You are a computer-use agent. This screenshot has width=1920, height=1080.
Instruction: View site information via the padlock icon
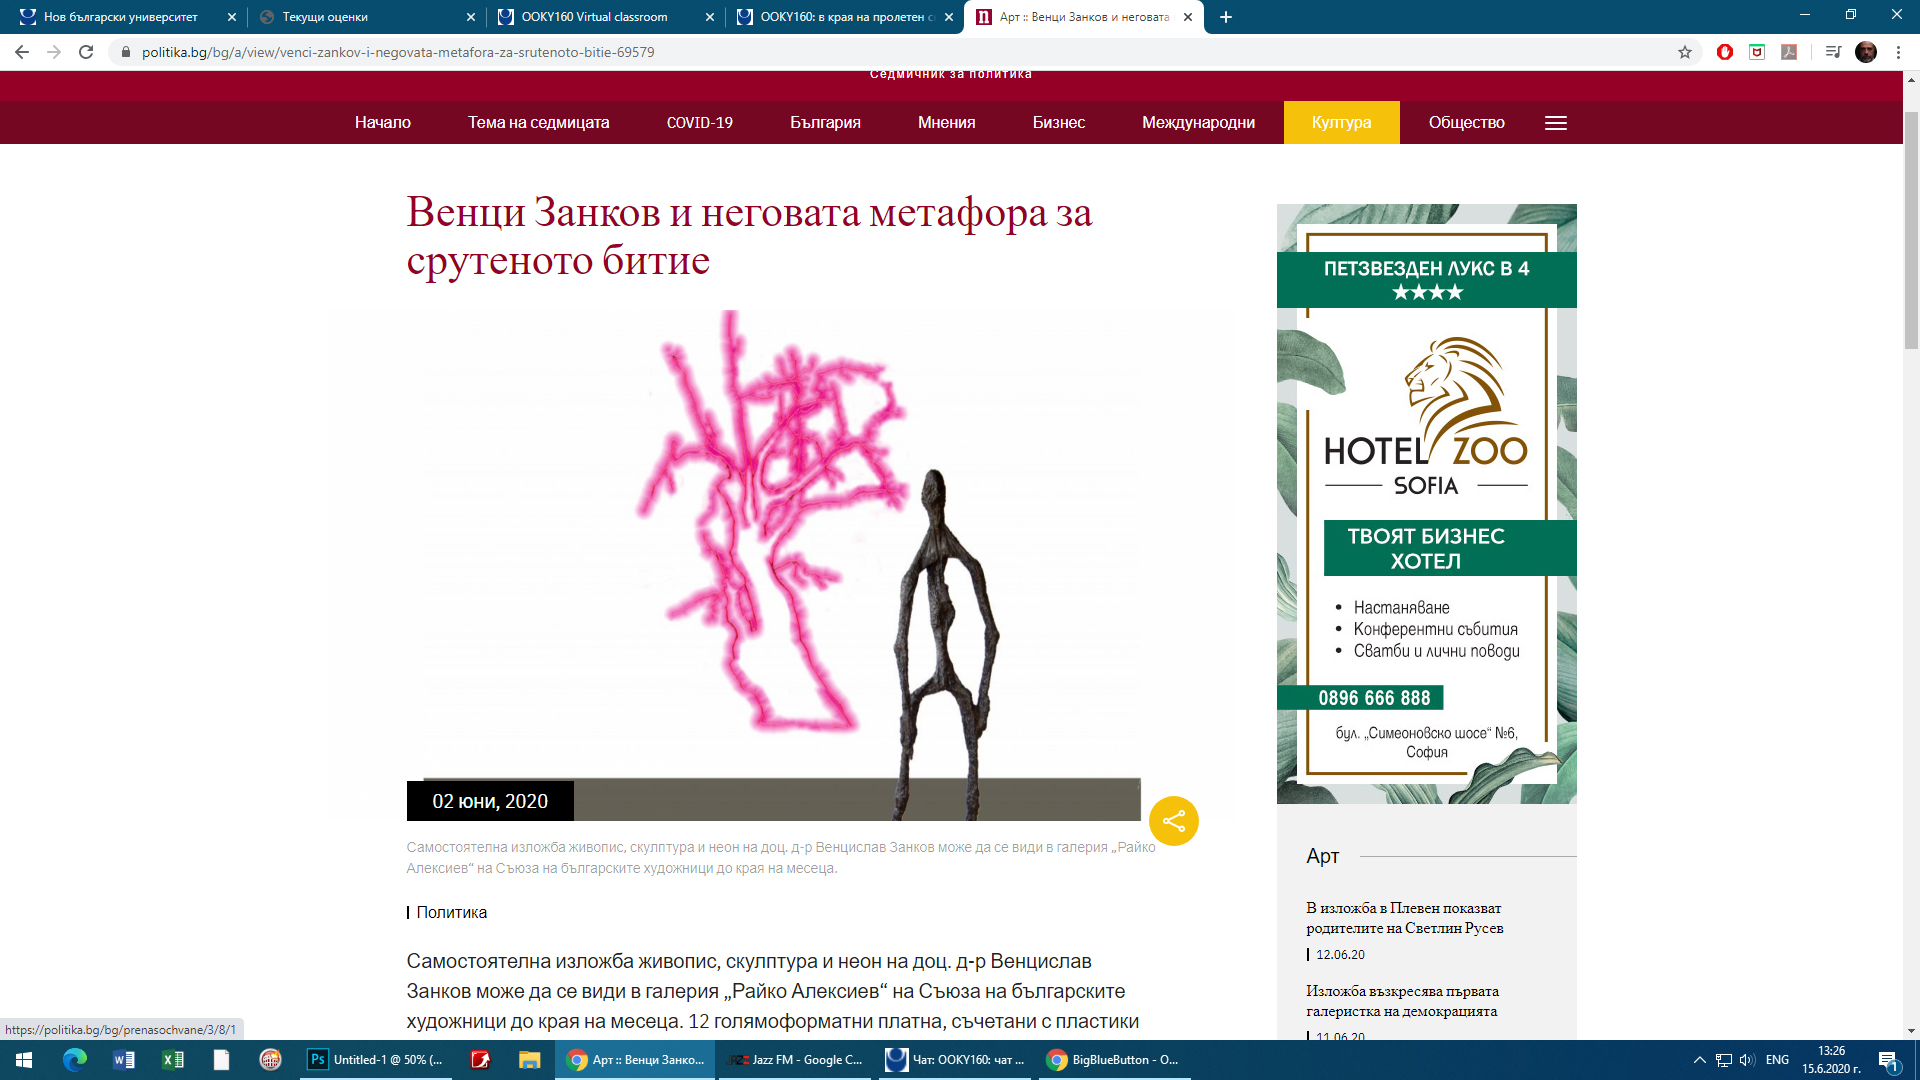(126, 52)
